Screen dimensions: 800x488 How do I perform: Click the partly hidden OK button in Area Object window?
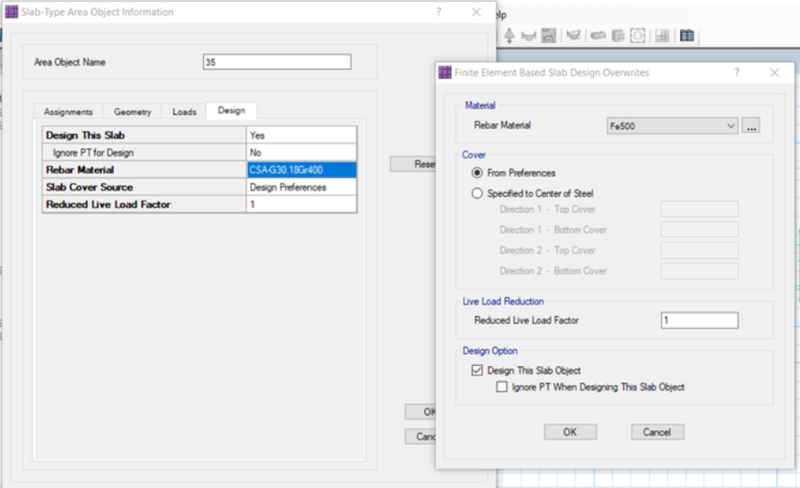tap(420, 411)
